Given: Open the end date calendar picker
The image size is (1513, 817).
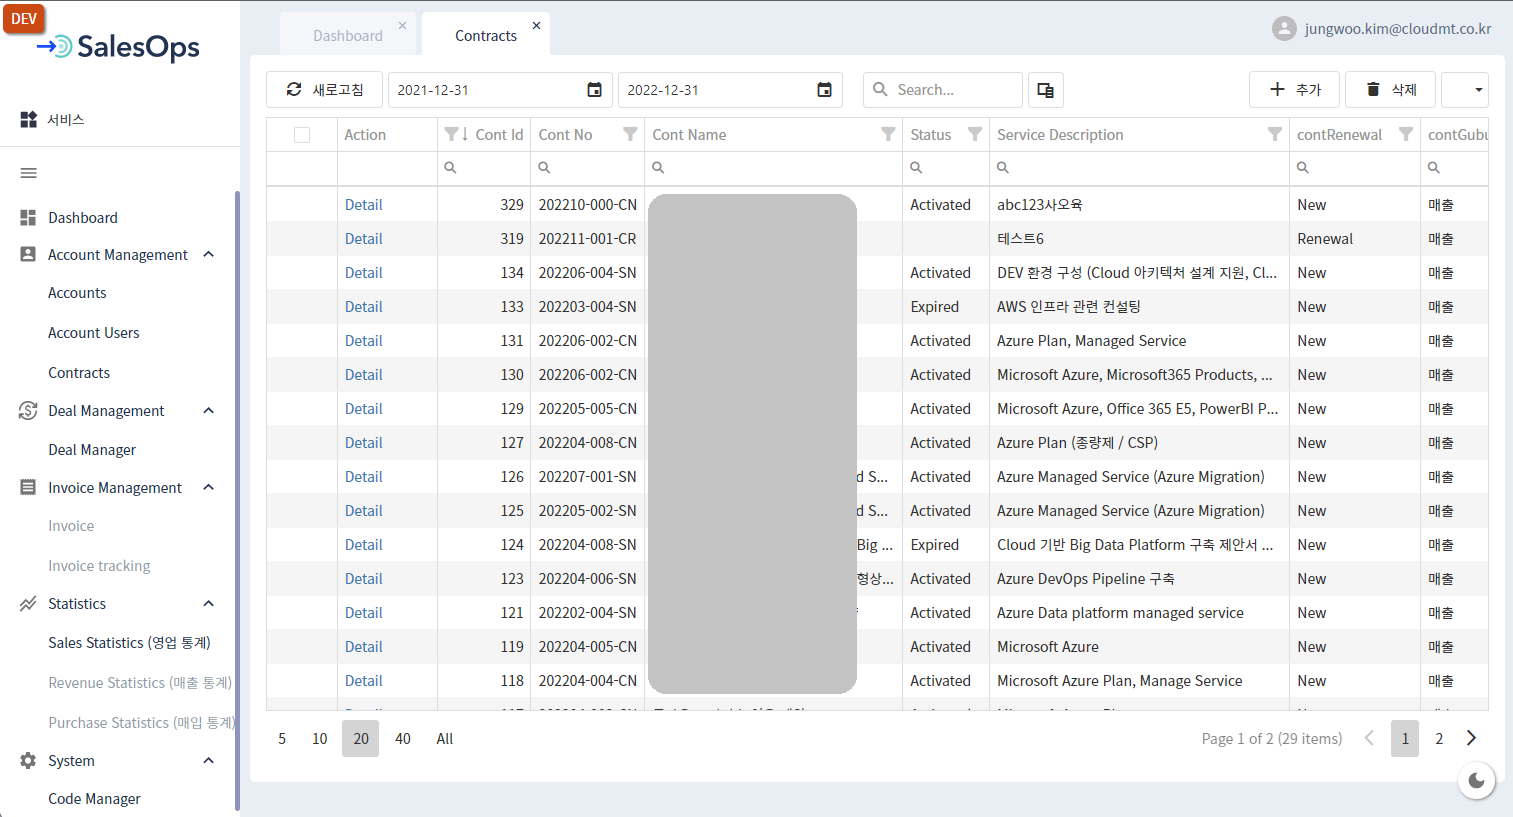Looking at the screenshot, I should point(824,90).
